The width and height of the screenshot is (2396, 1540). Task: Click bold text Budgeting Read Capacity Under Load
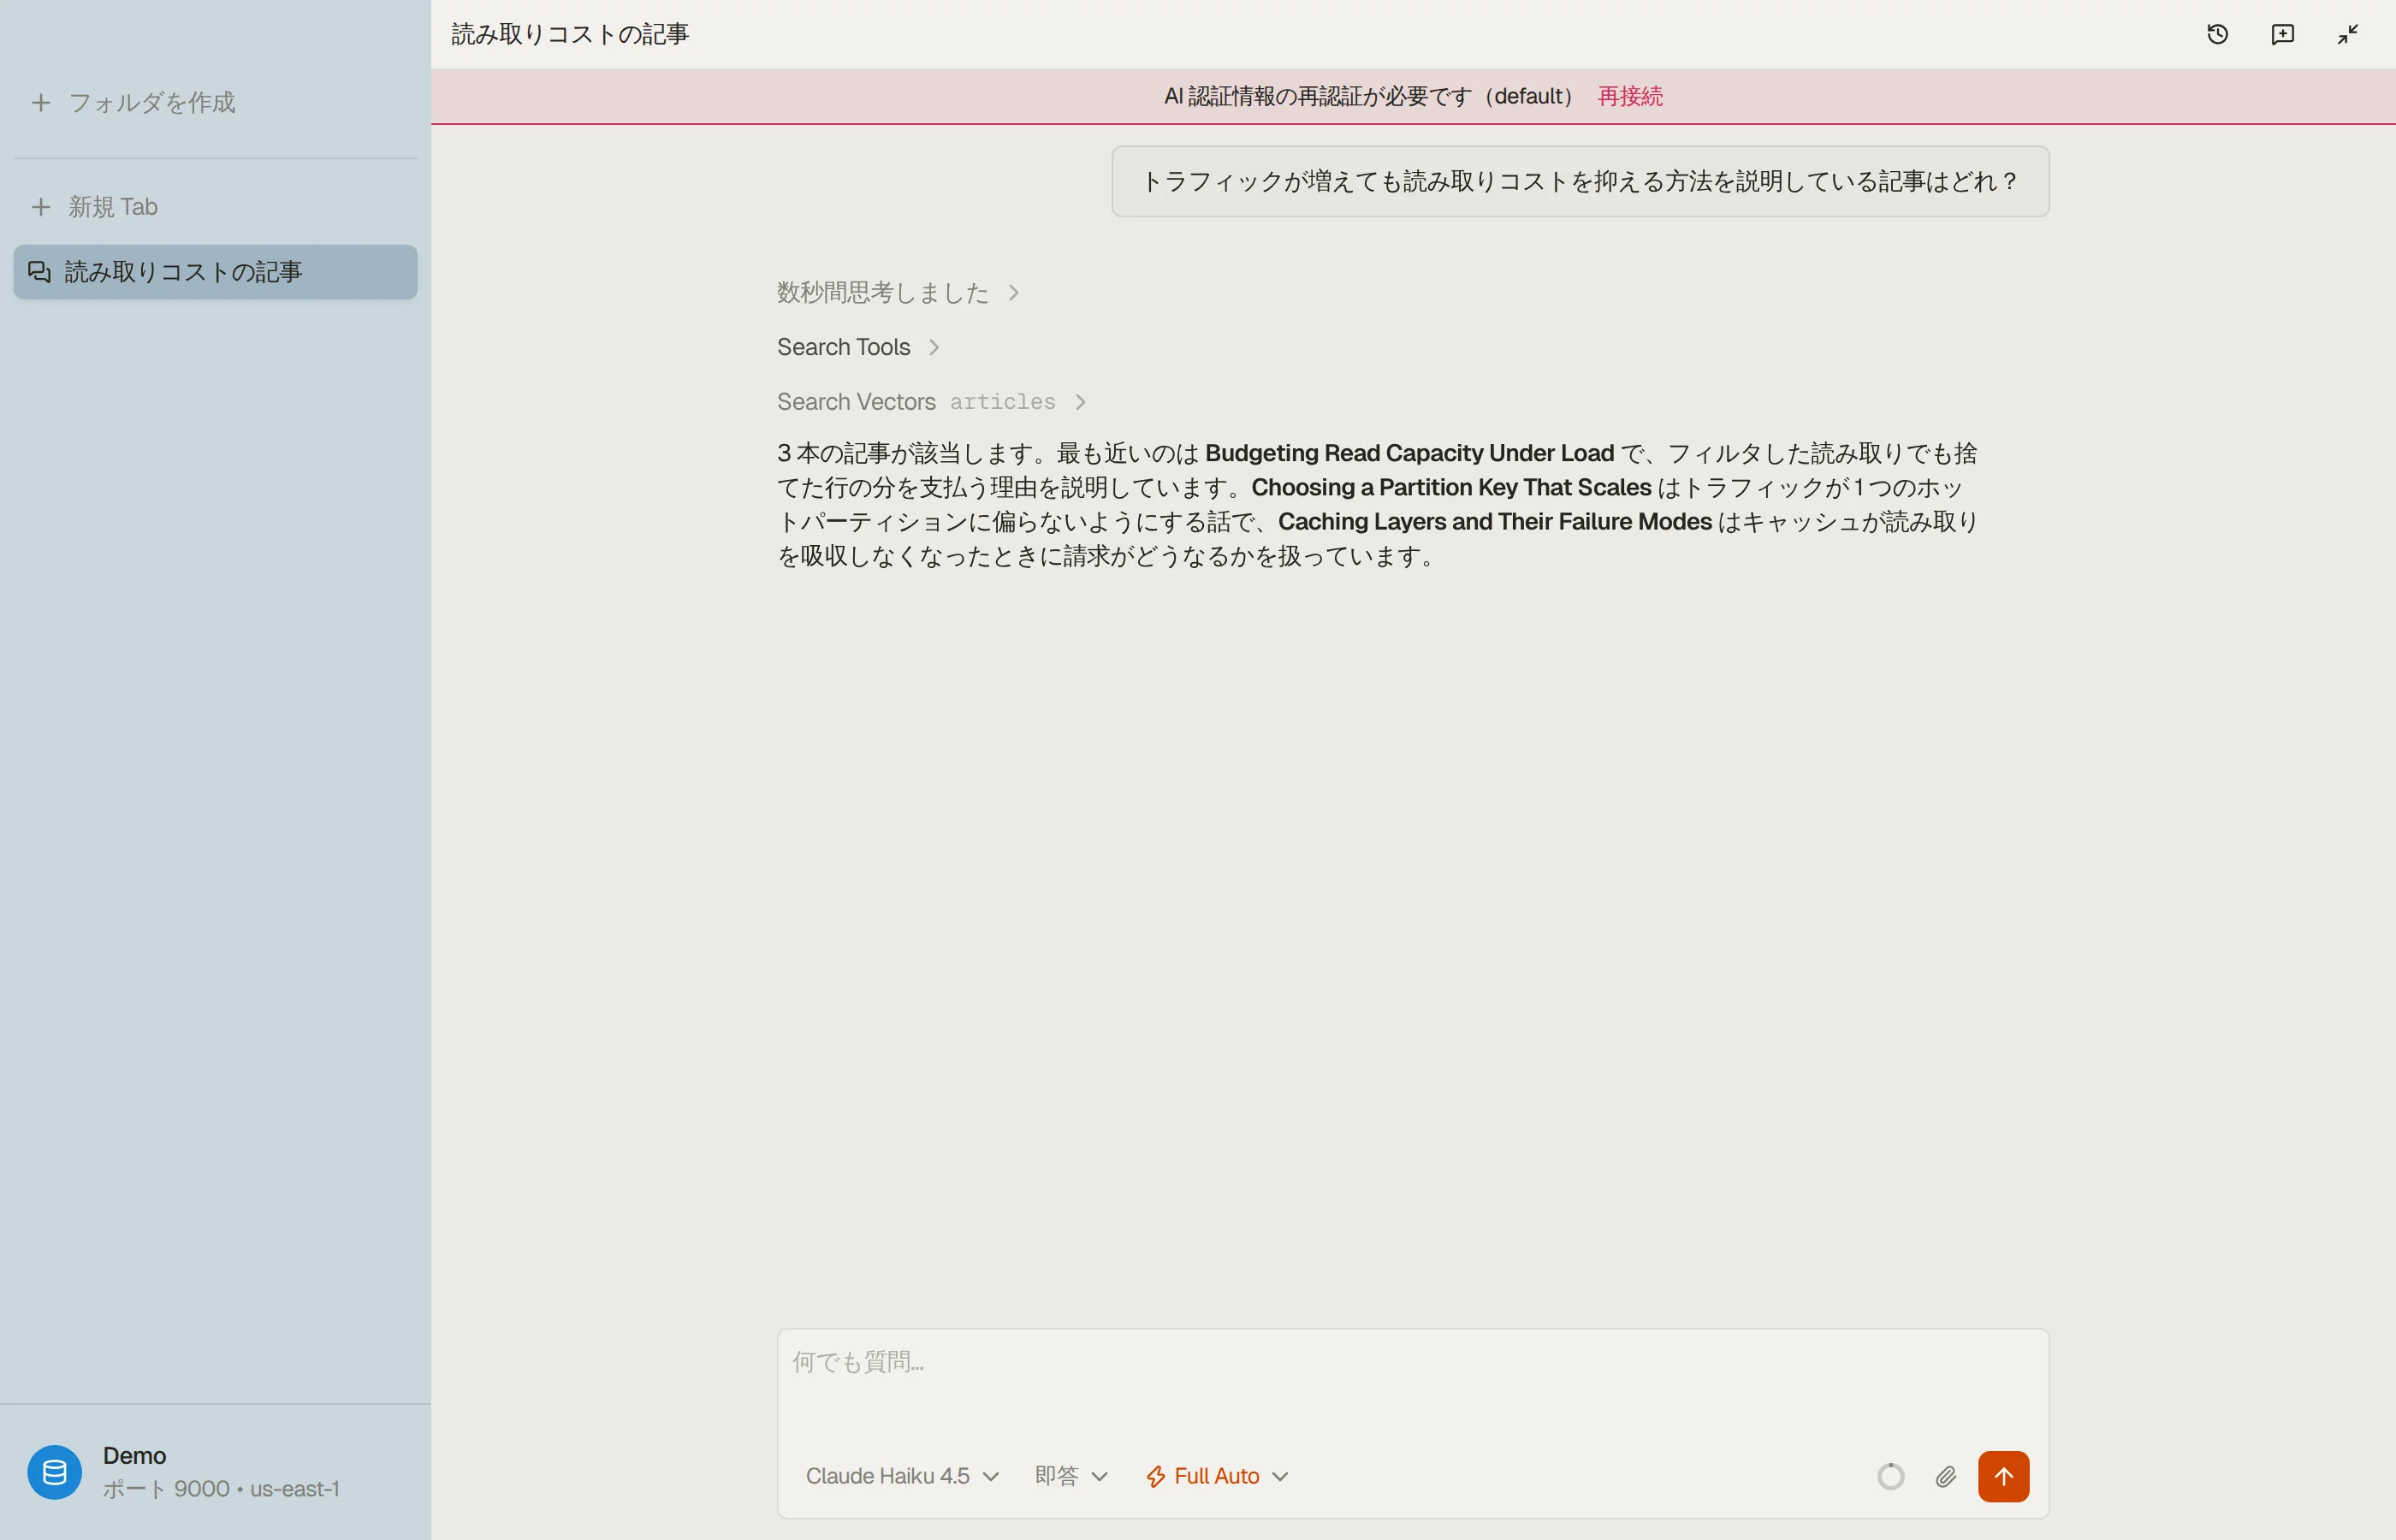1409,453
